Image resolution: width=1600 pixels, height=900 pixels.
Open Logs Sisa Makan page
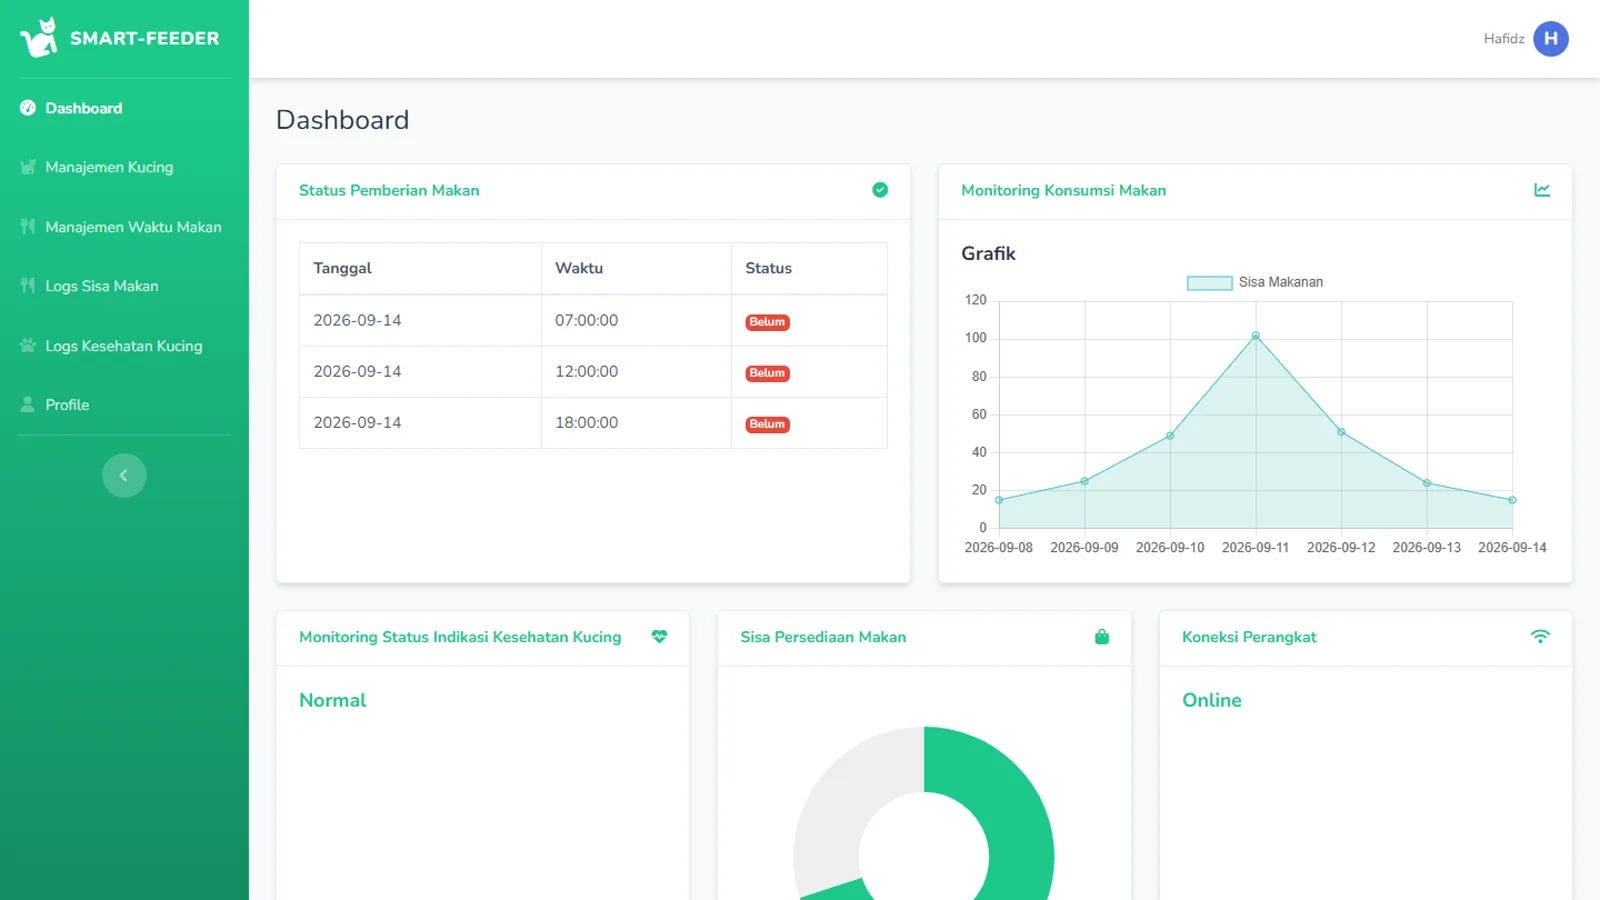pos(124,286)
